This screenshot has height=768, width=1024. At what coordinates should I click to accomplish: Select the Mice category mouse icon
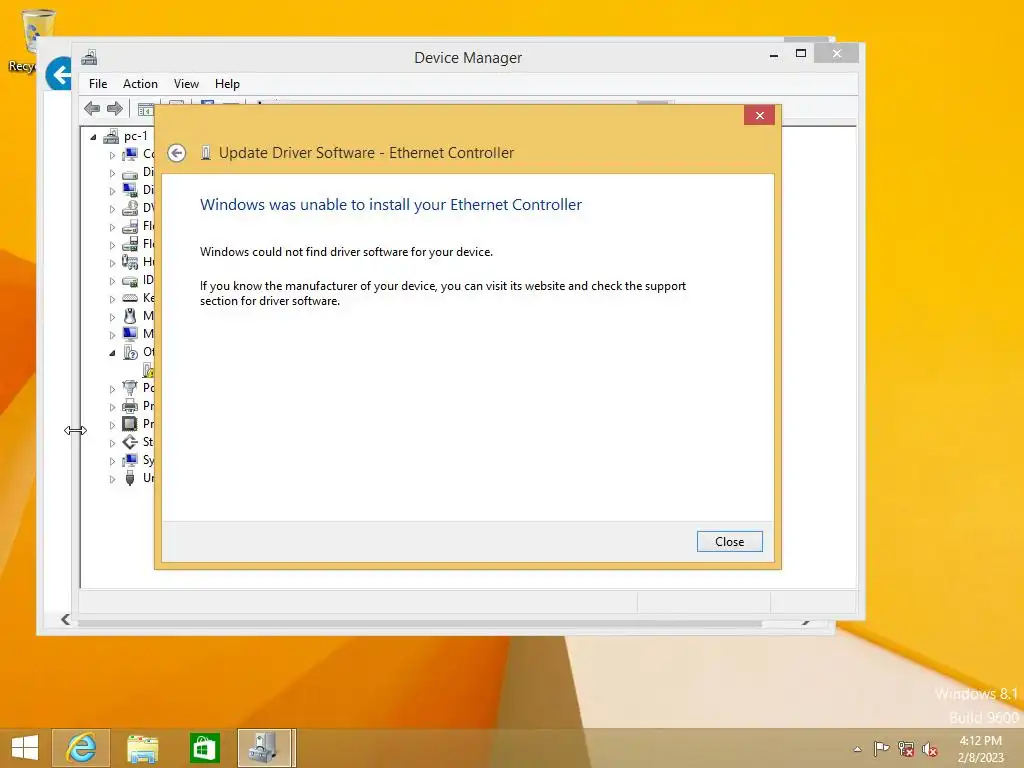[x=130, y=316]
